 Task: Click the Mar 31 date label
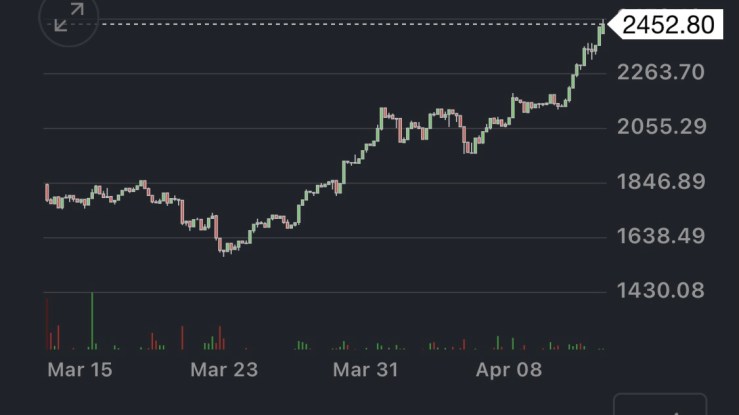click(x=365, y=370)
